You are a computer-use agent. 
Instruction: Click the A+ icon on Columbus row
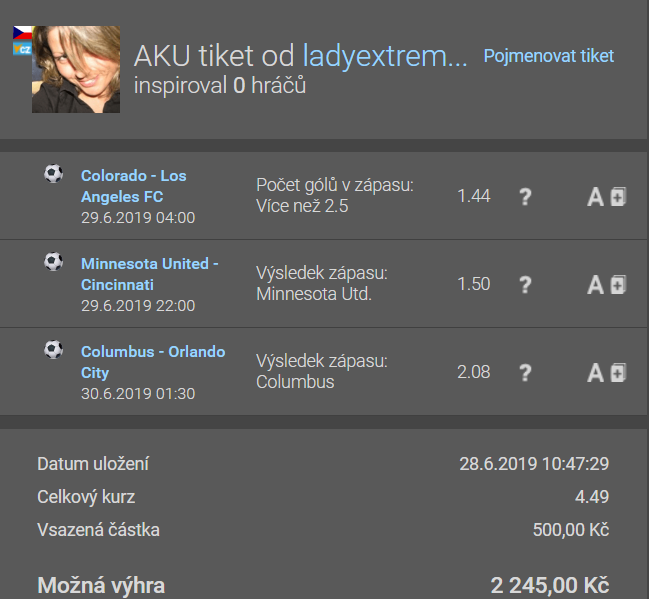606,373
